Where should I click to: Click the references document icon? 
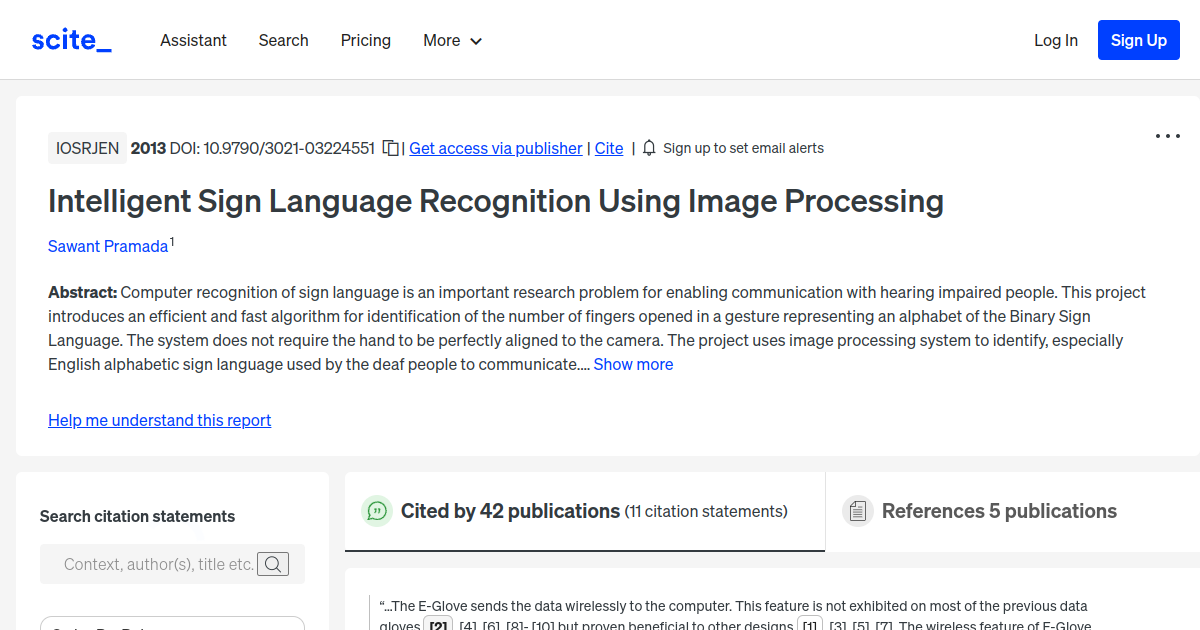pos(858,510)
